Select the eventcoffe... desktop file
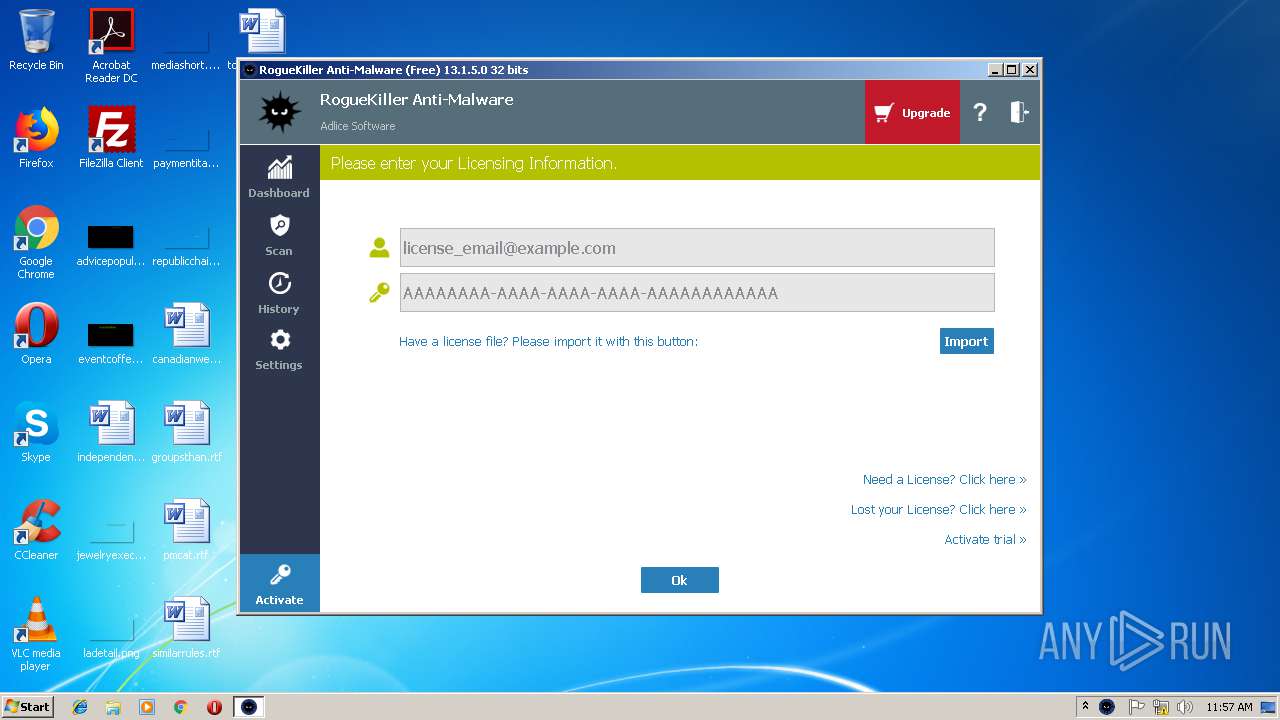 pyautogui.click(x=111, y=343)
